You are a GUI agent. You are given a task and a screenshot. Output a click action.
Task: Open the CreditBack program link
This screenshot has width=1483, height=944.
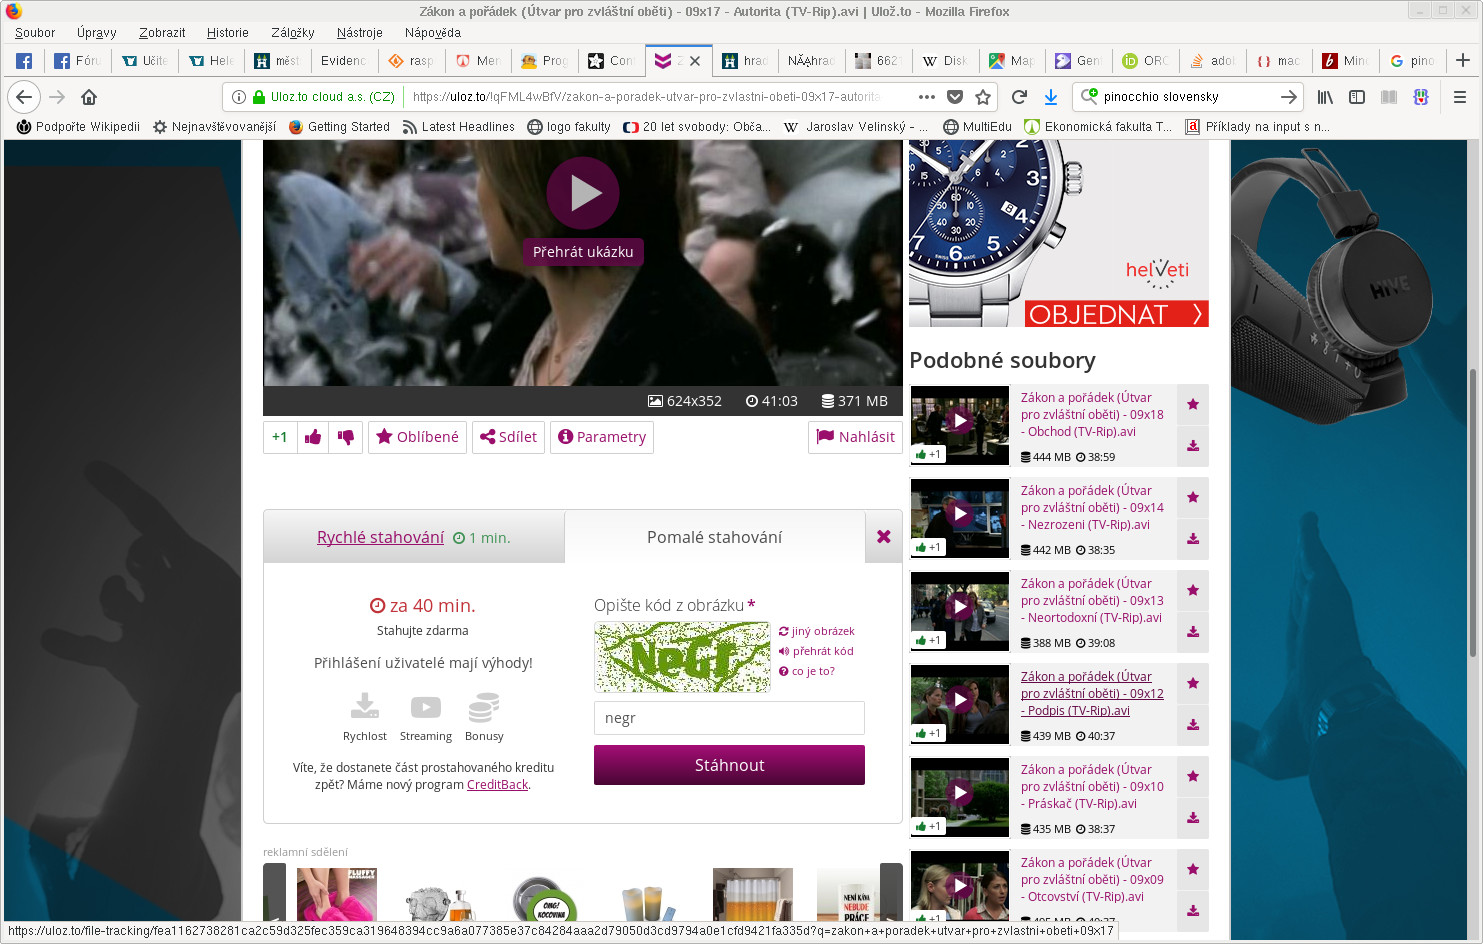pyautogui.click(x=497, y=785)
